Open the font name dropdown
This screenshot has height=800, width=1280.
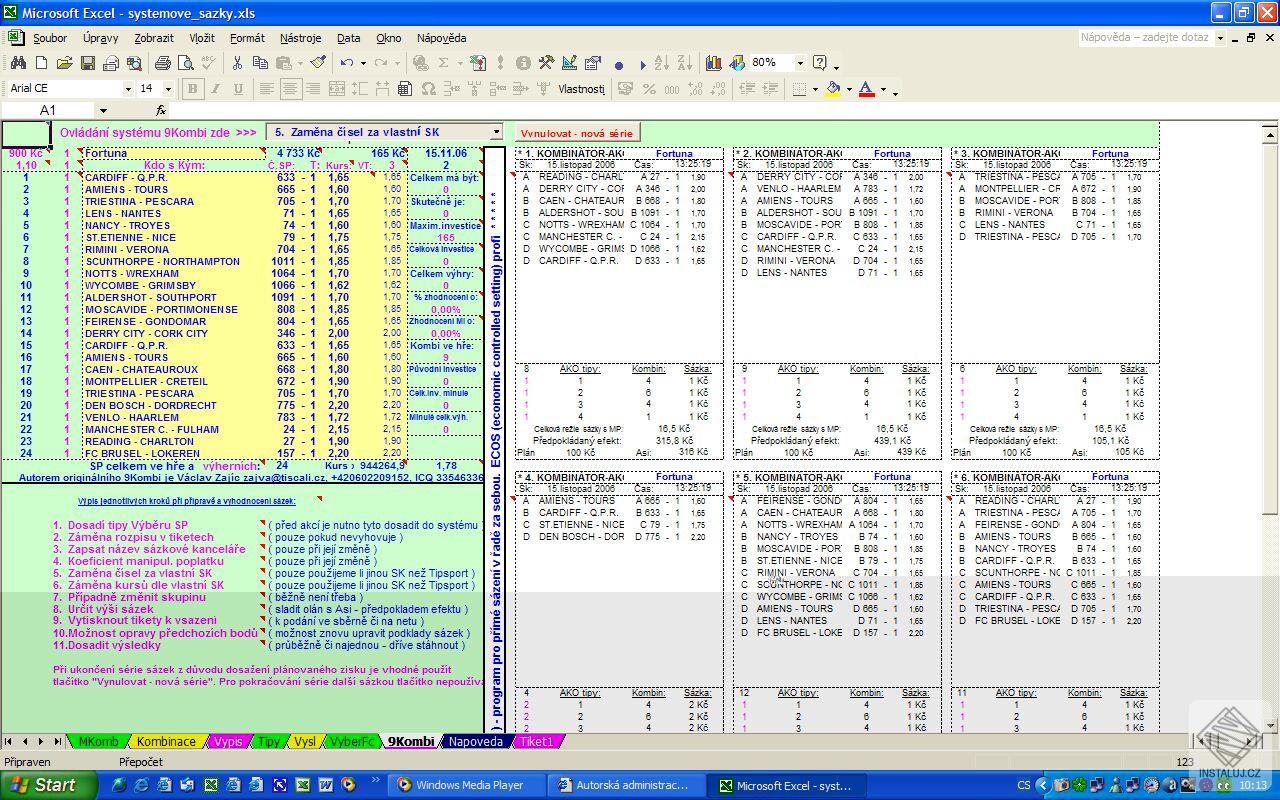[128, 89]
